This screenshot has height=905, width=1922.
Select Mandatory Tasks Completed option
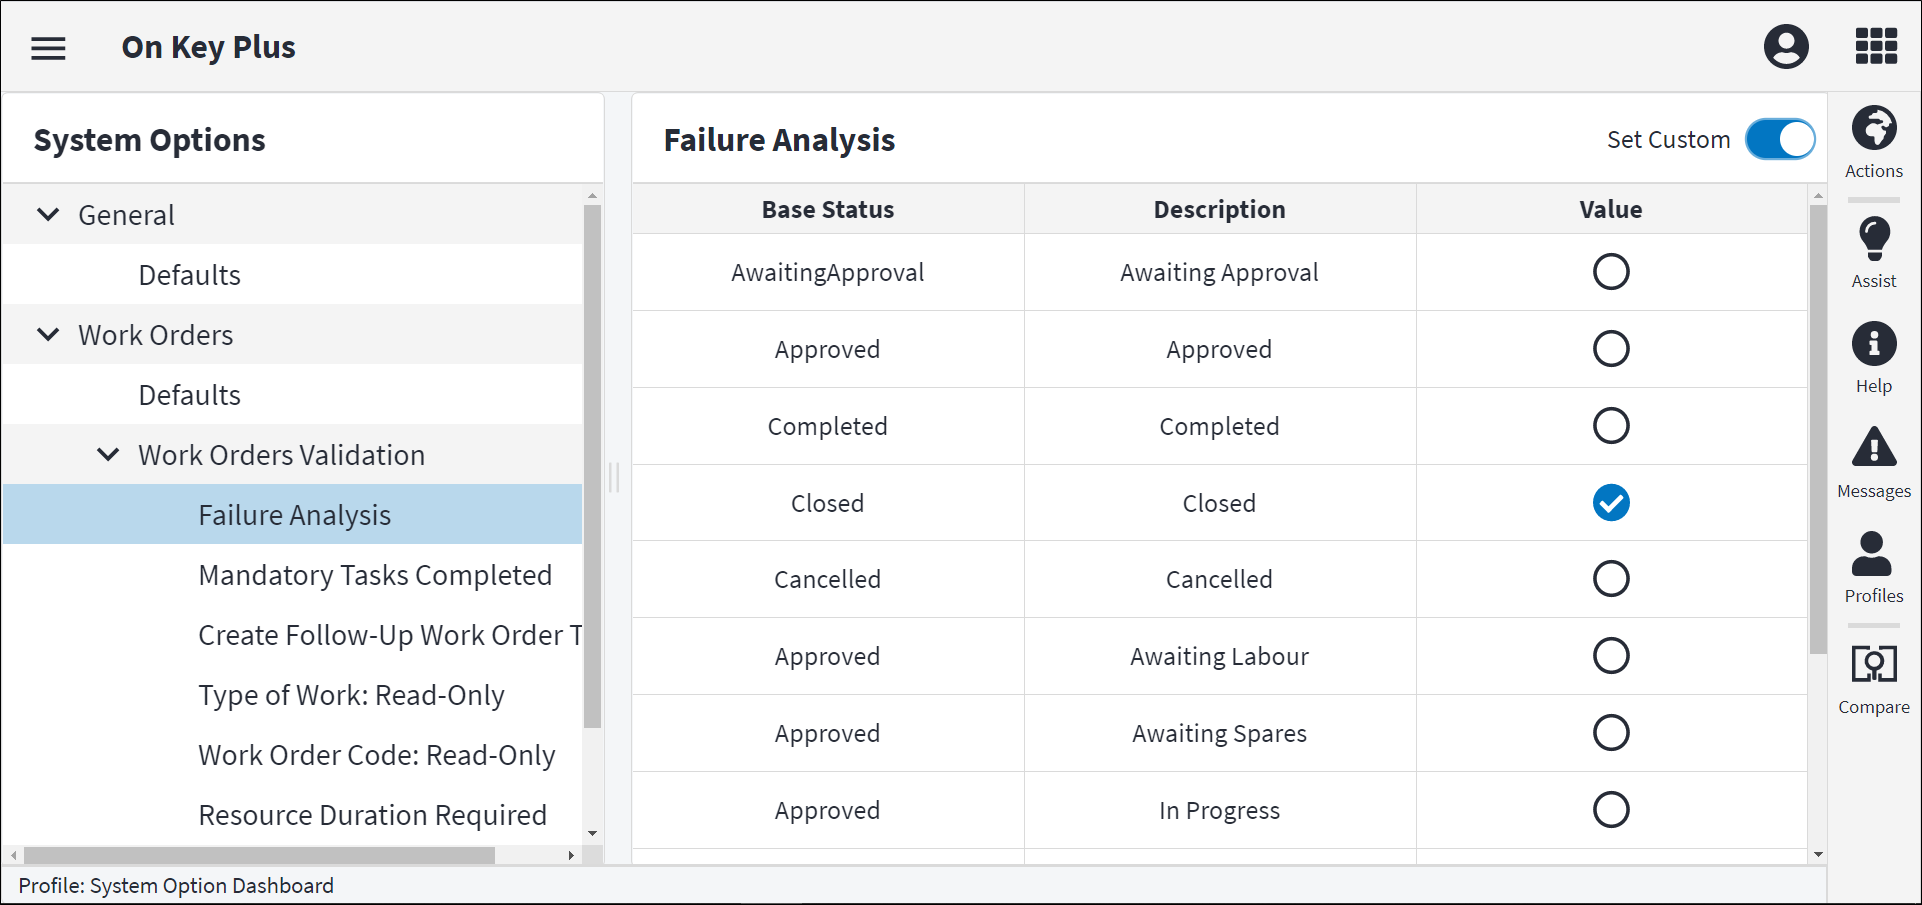[375, 575]
